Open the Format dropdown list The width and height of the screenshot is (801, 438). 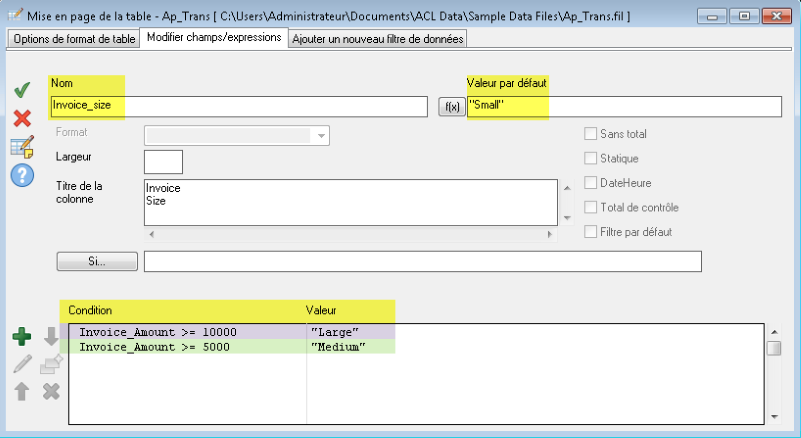click(321, 136)
